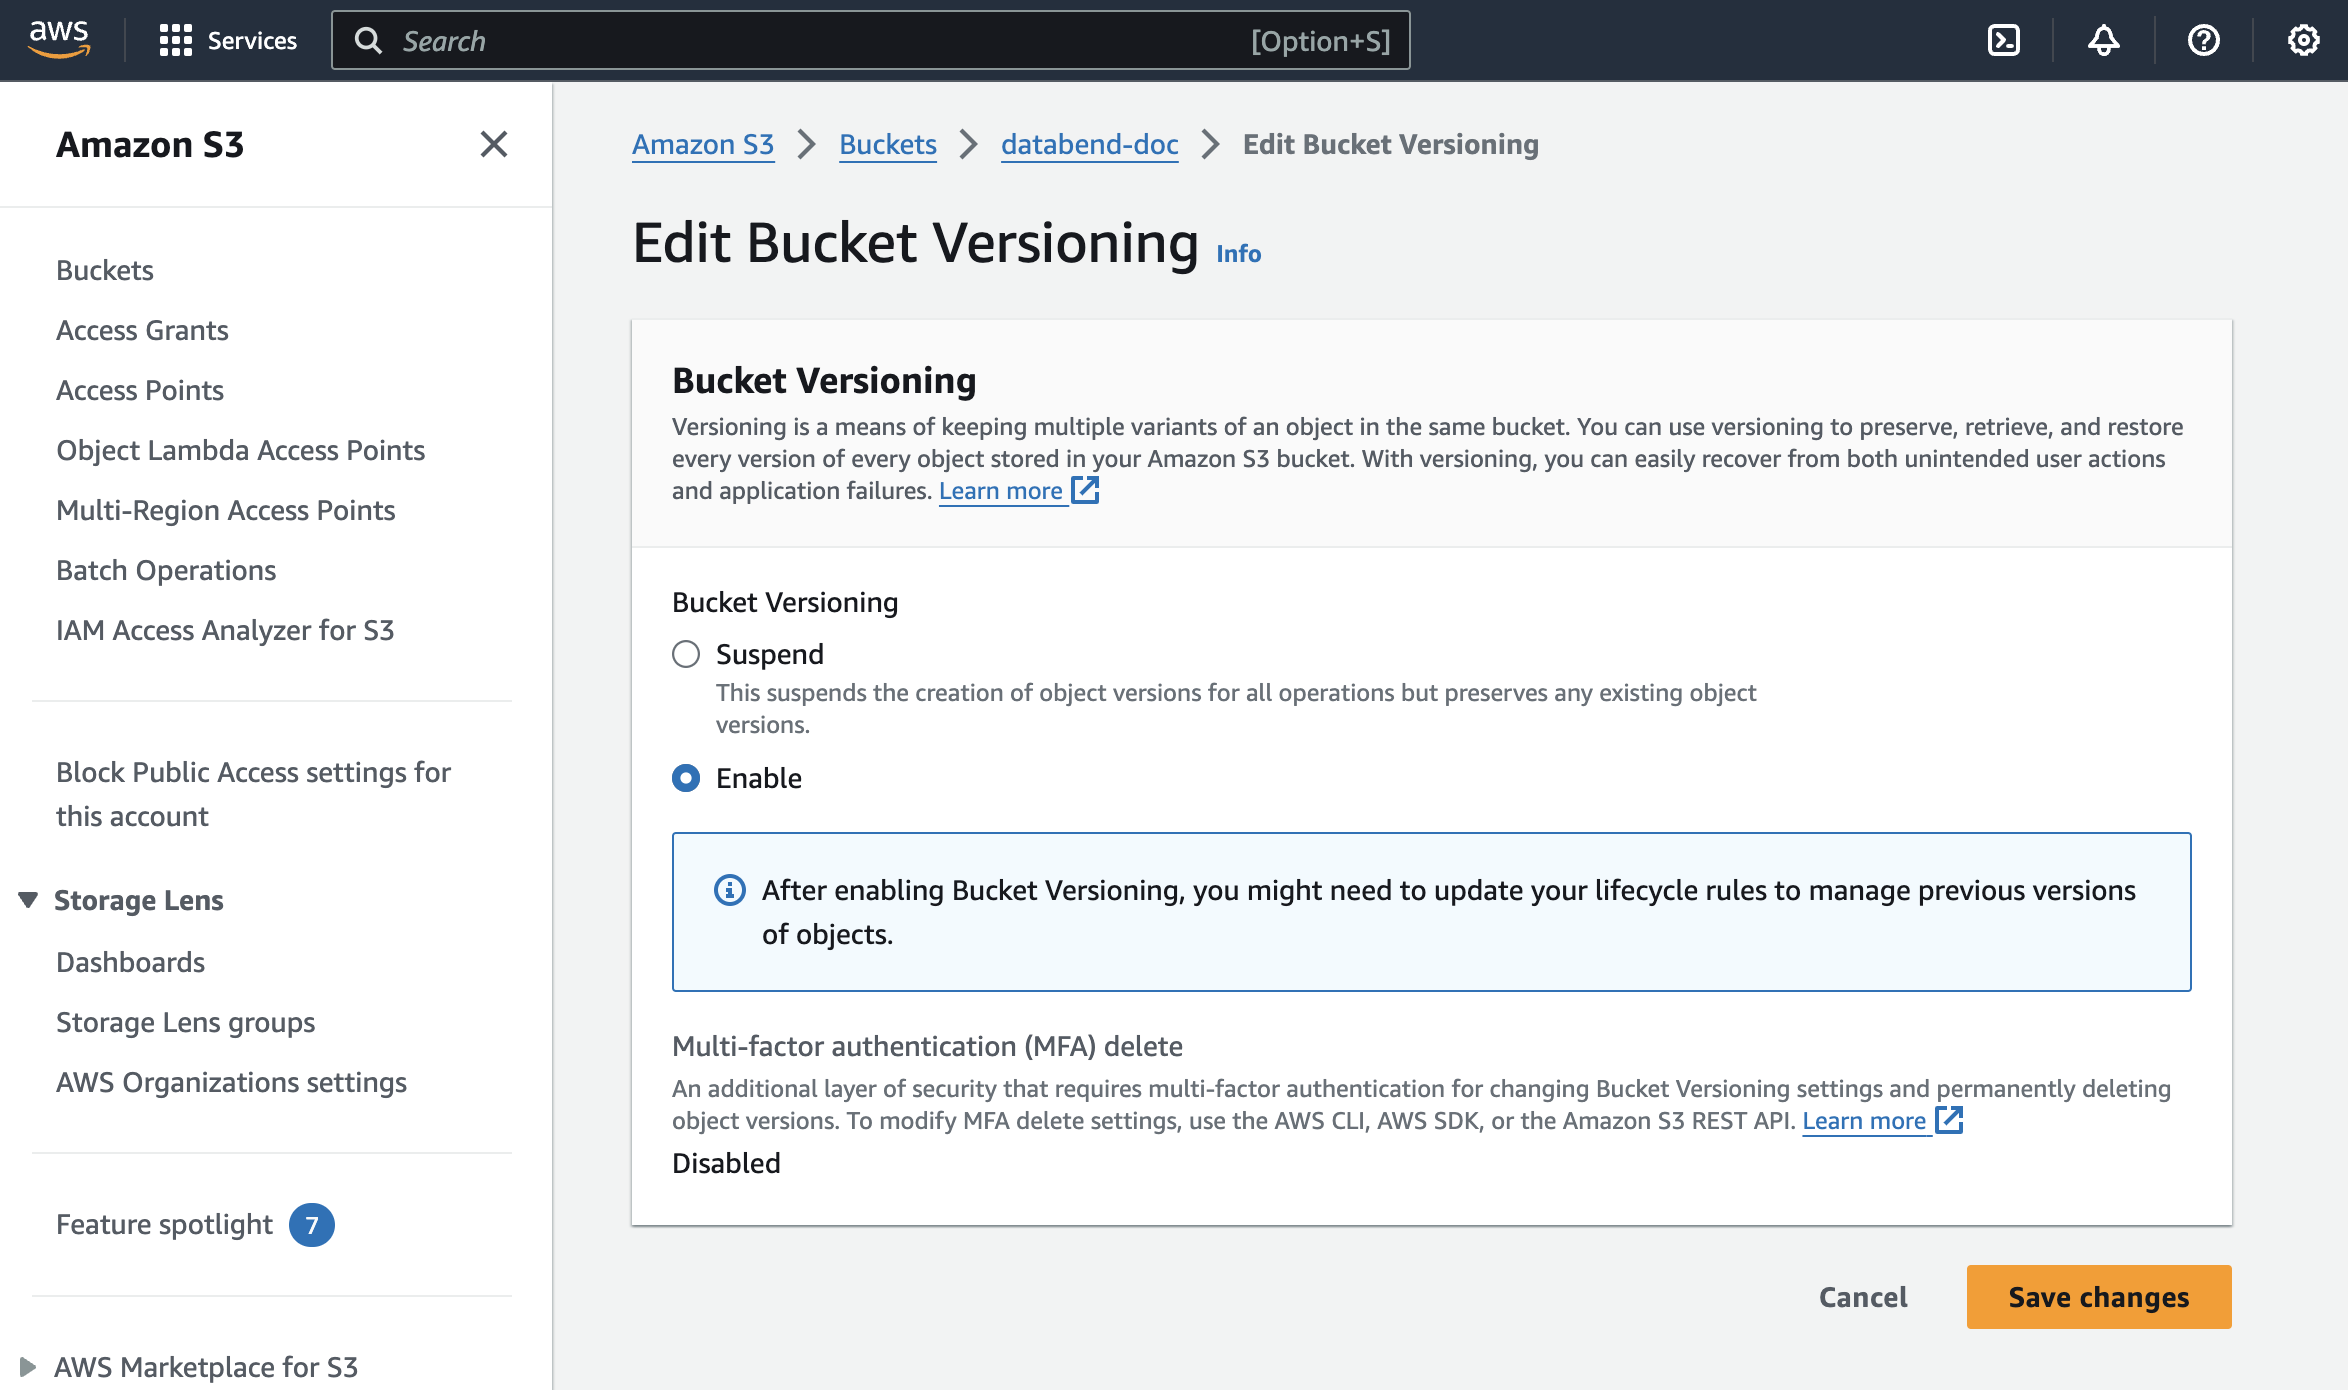Open the notifications bell
Screen dimensions: 2348x1390
[x=2103, y=40]
